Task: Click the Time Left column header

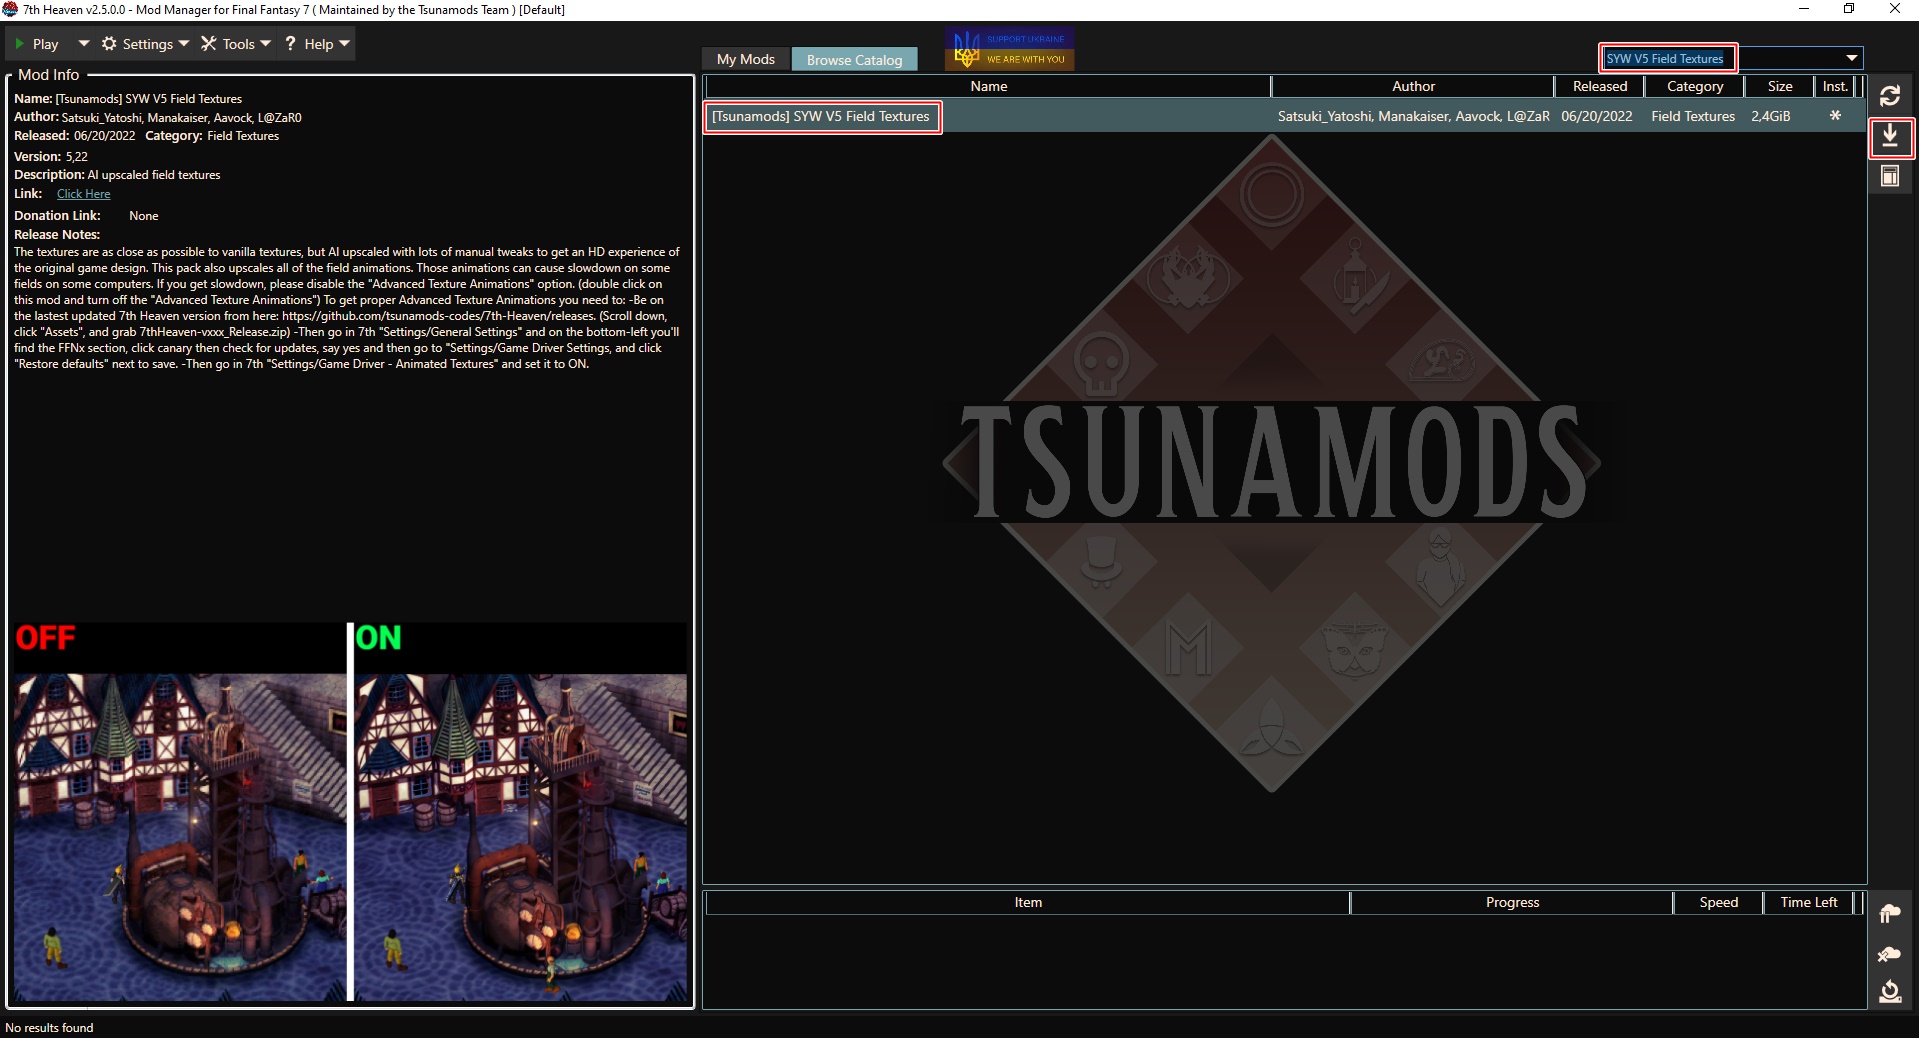Action: (x=1809, y=903)
